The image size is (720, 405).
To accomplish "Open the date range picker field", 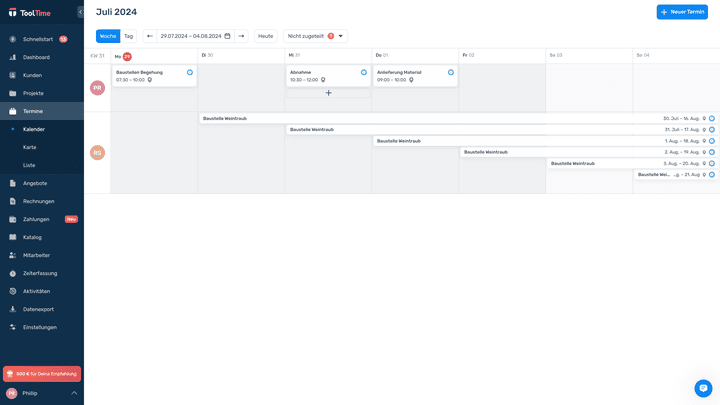I will (195, 36).
